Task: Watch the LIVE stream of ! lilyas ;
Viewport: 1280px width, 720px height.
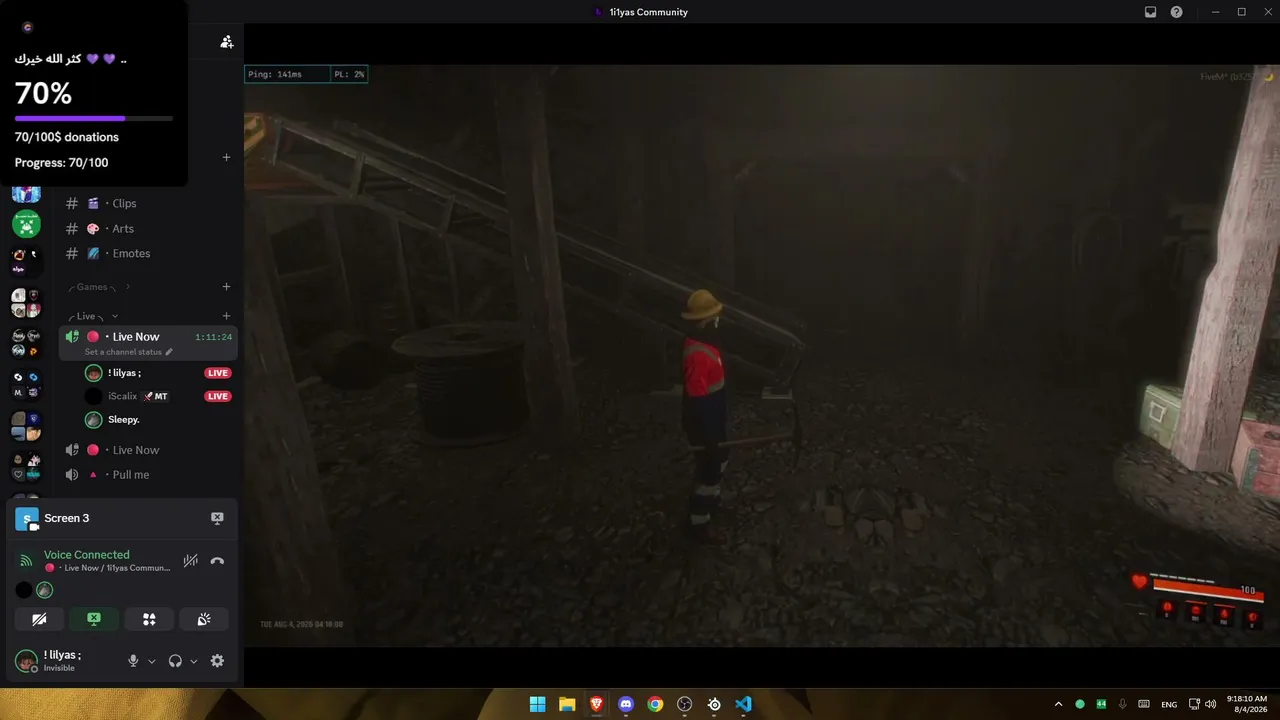Action: click(218, 373)
